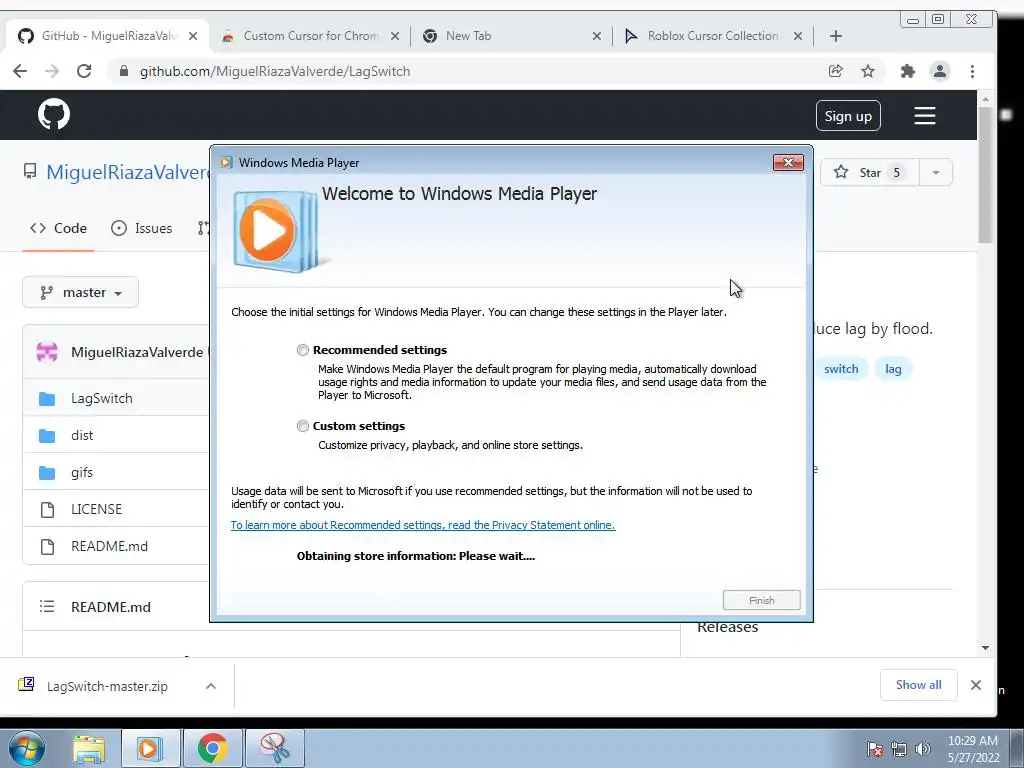Click the browser back arrow
Image resolution: width=1024 pixels, height=768 pixels.
pyautogui.click(x=20, y=71)
